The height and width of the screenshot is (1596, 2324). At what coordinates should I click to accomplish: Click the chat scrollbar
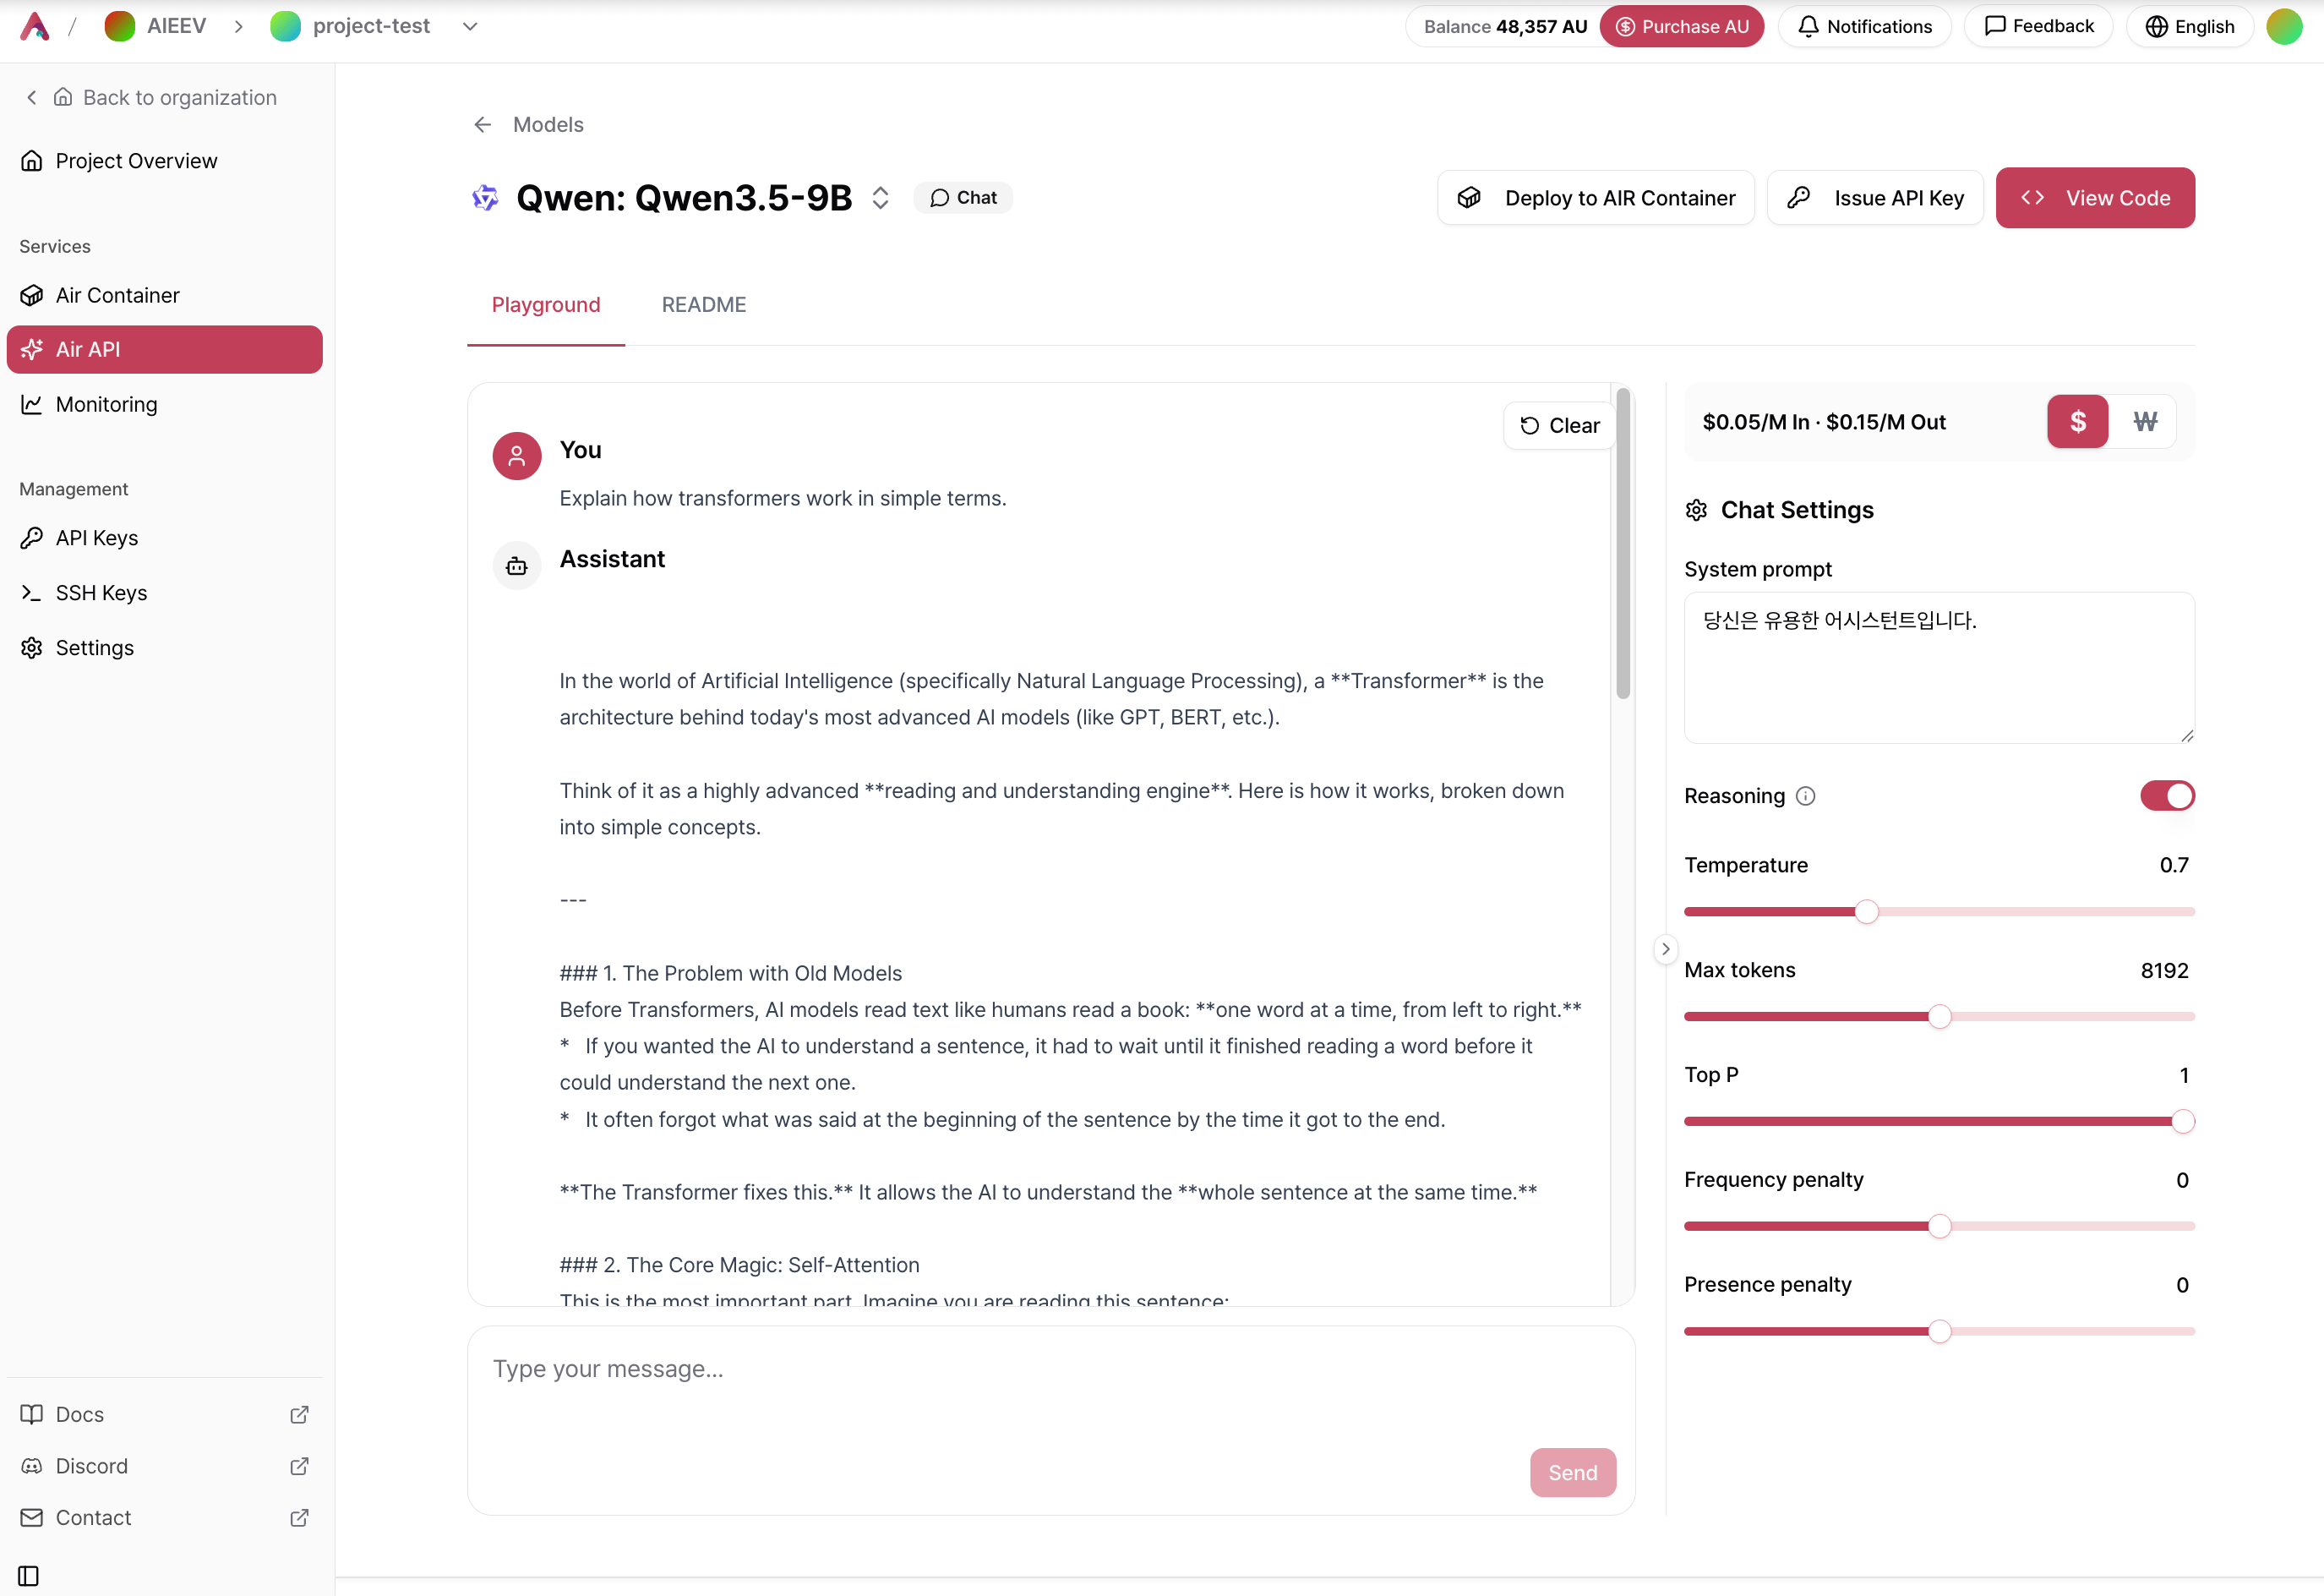(1623, 544)
